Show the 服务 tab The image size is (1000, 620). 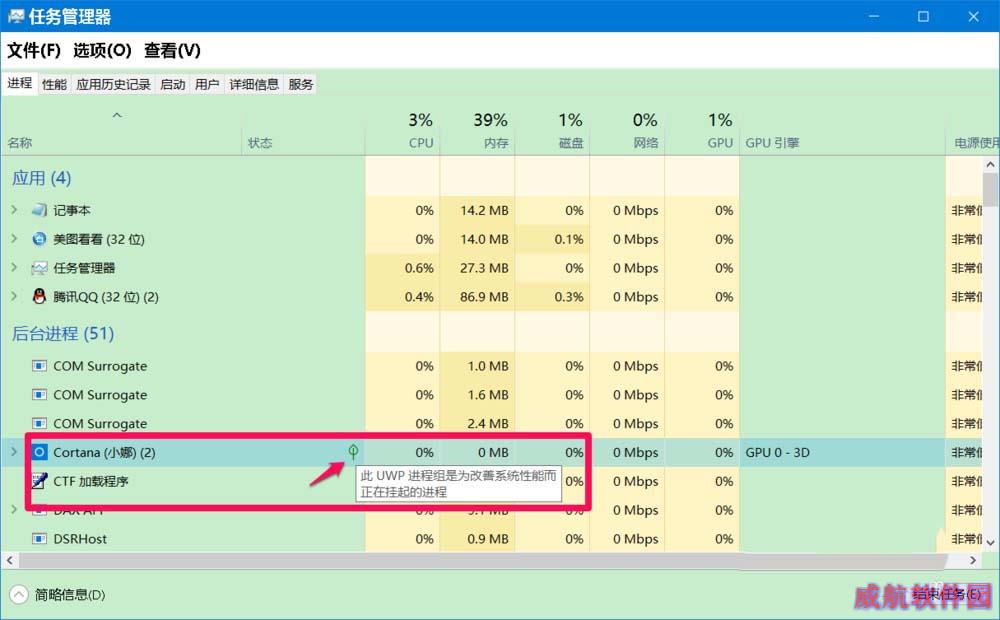click(x=300, y=84)
